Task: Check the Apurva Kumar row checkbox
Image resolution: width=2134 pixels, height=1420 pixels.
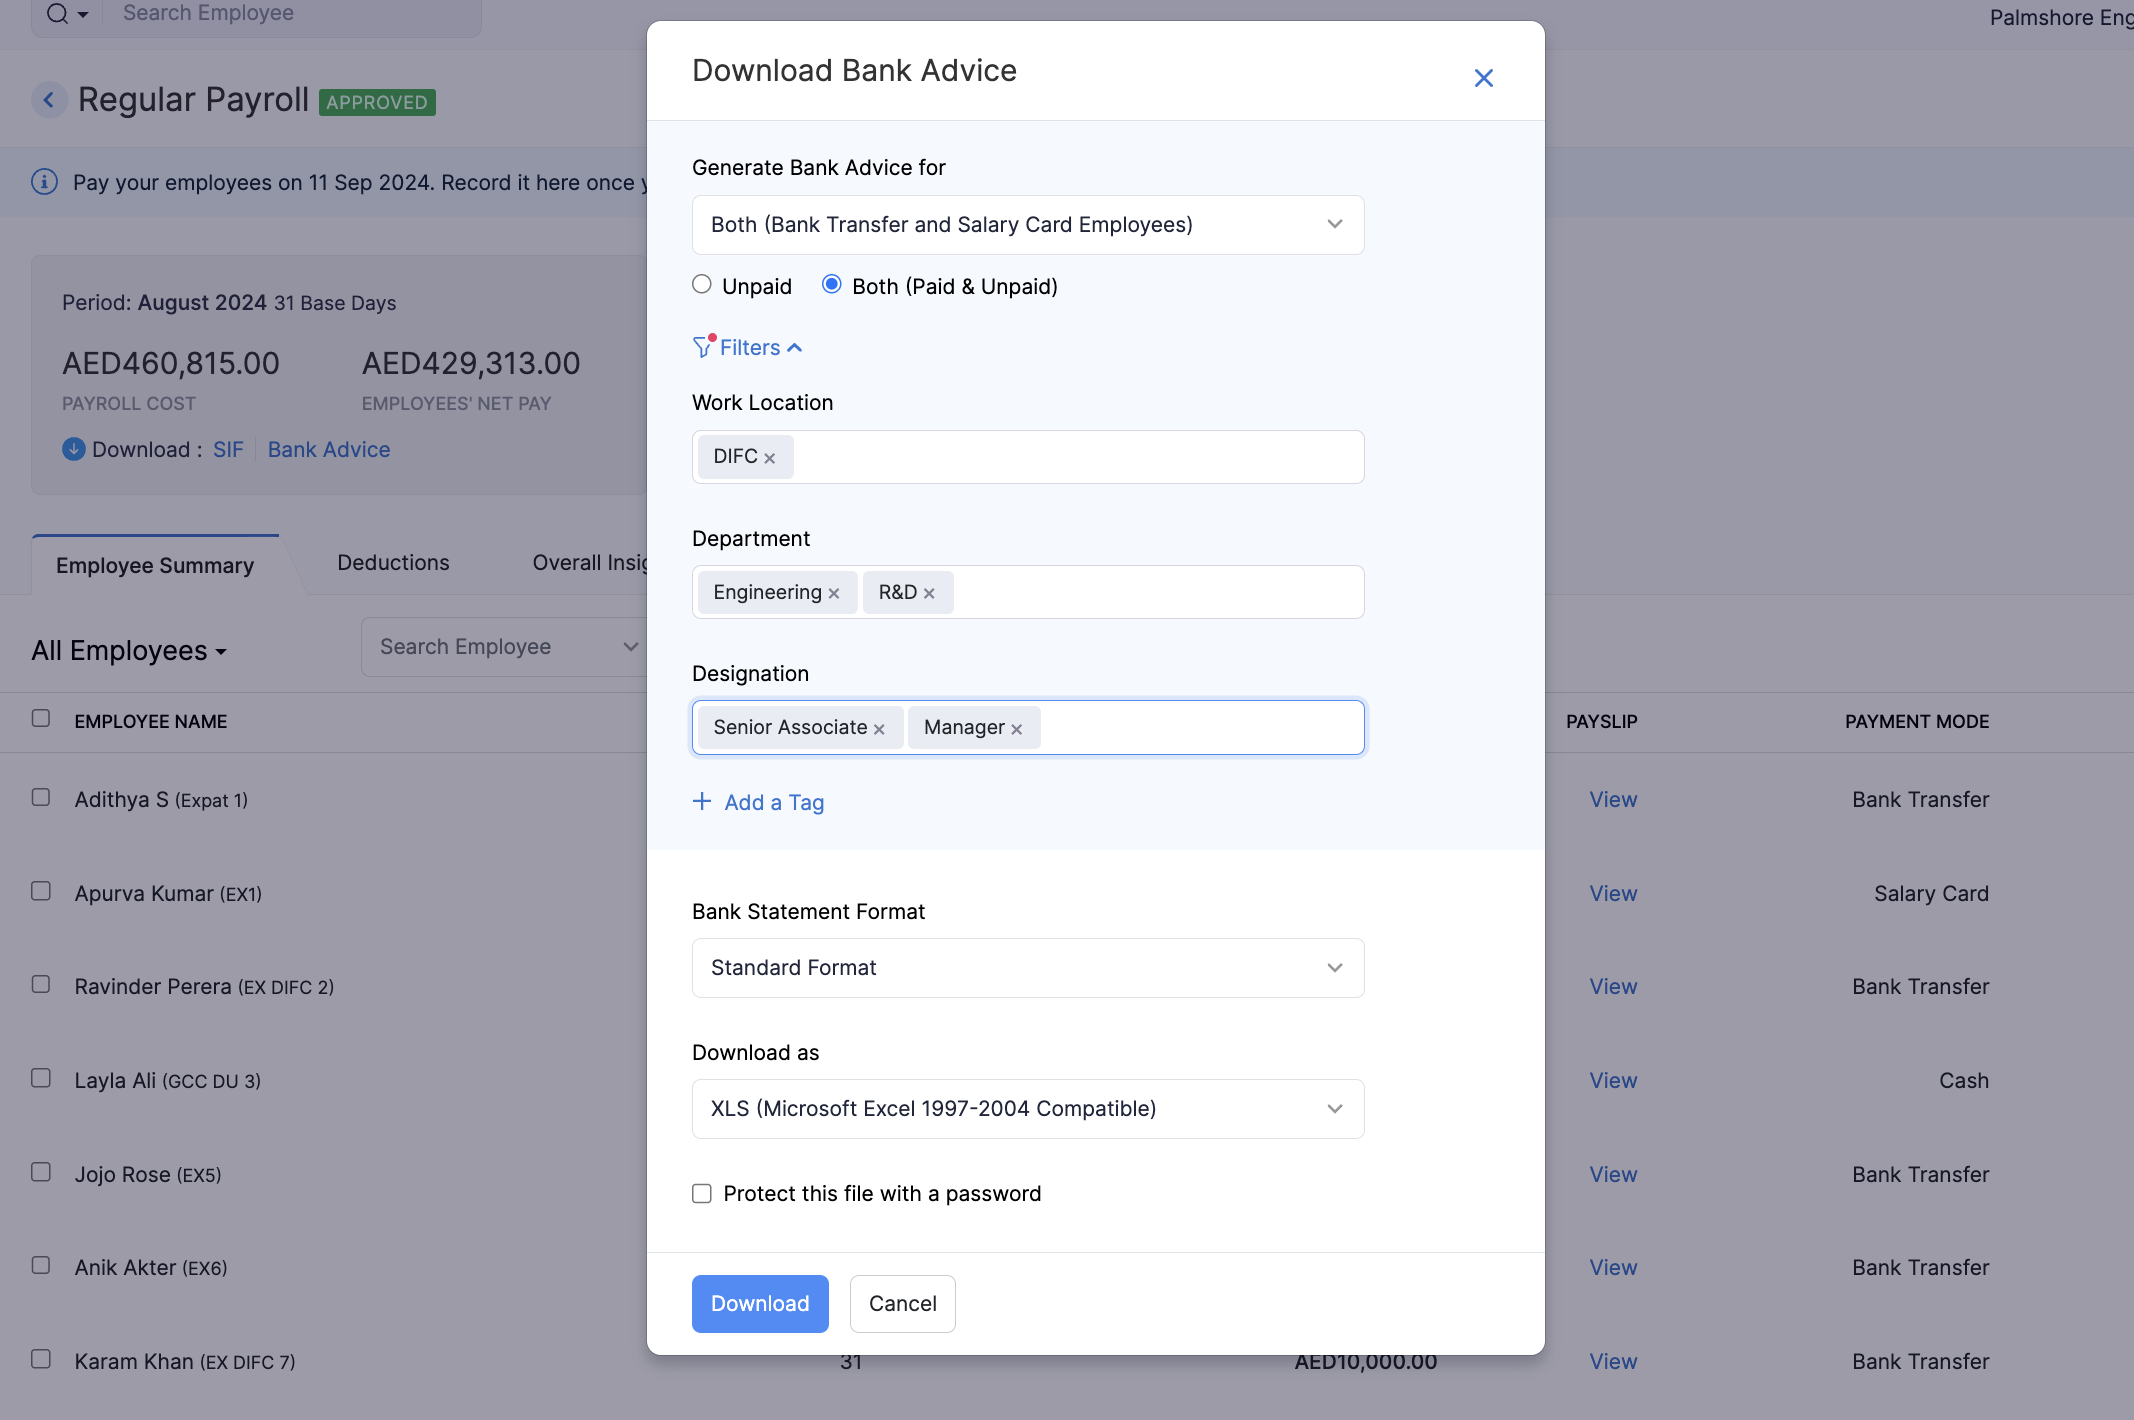Action: [41, 891]
